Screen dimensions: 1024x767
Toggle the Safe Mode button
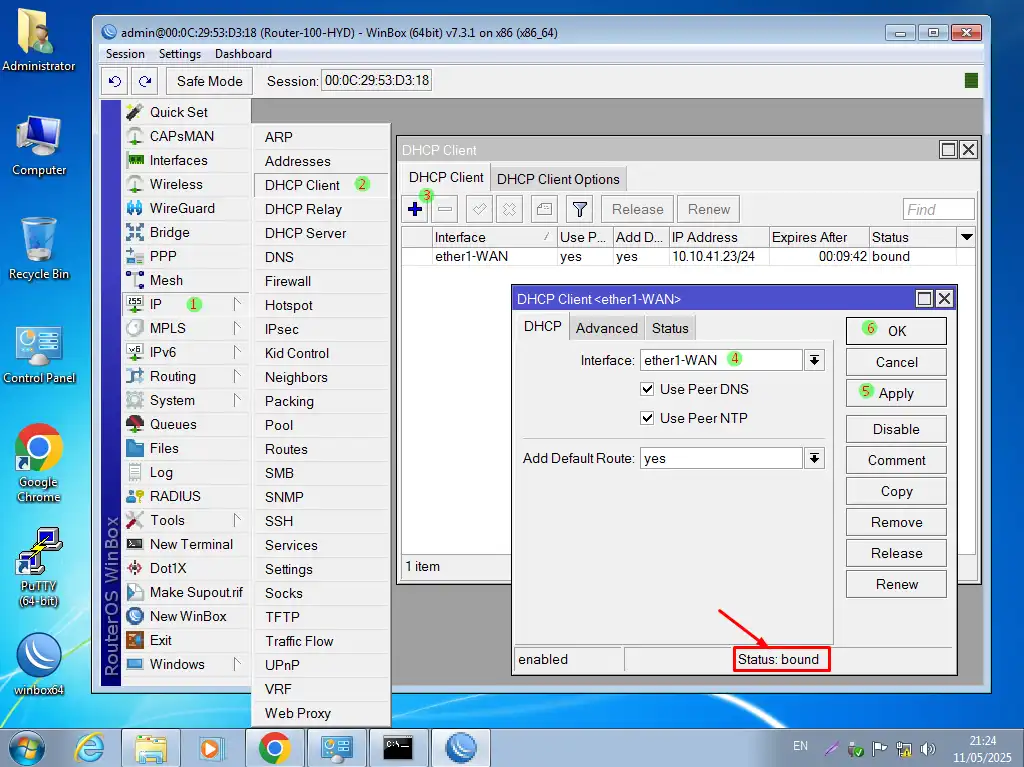pos(210,81)
